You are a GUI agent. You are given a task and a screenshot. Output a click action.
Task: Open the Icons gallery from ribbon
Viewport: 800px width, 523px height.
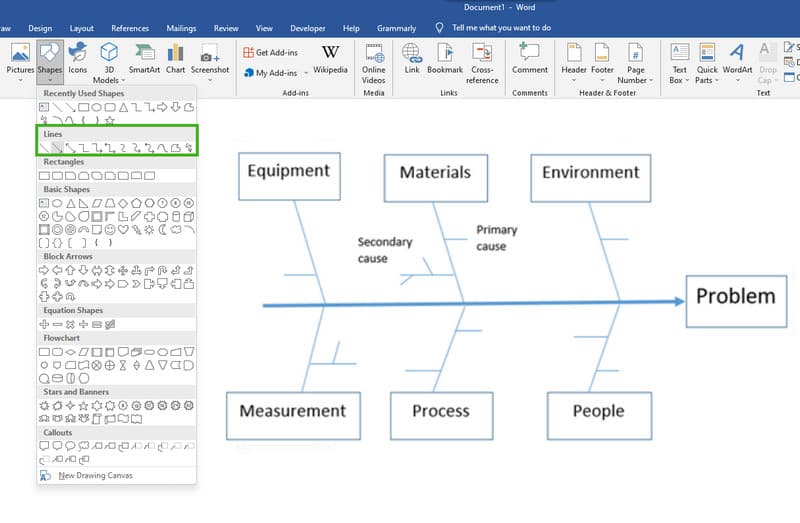78,59
